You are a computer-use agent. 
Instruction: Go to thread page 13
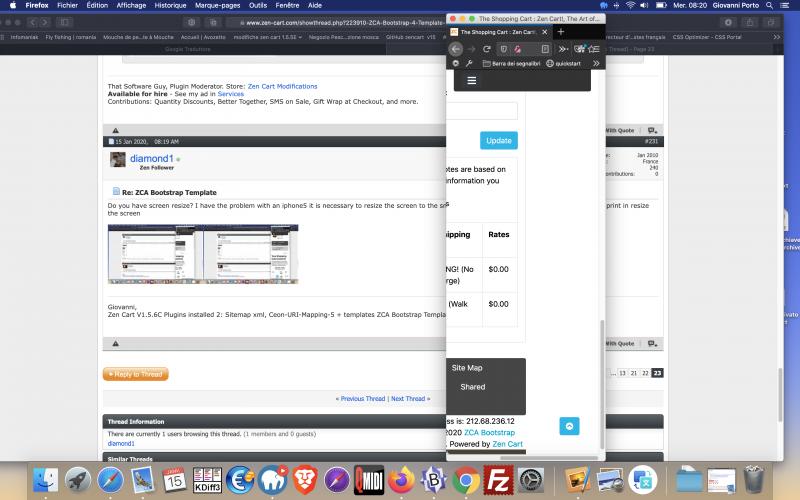(622, 373)
